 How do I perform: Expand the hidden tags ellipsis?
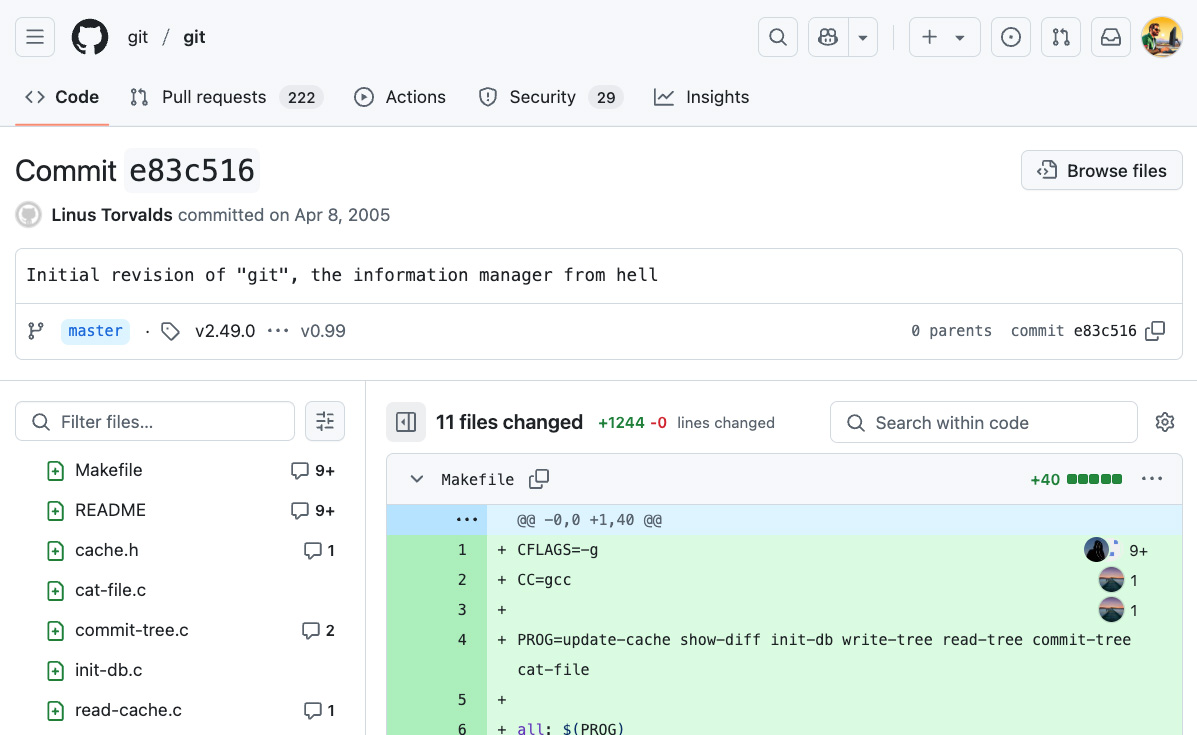(x=278, y=331)
